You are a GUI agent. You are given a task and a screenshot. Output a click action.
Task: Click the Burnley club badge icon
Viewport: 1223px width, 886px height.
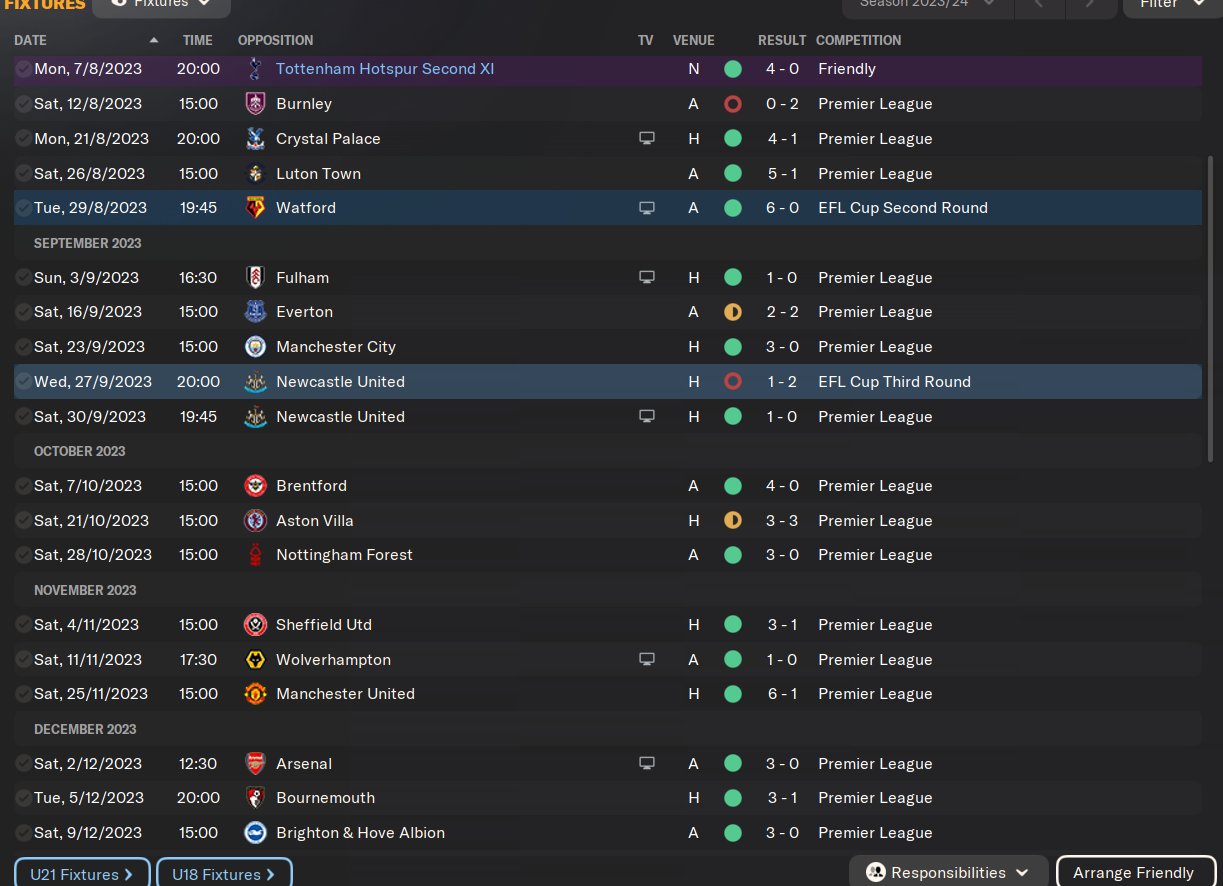[x=255, y=104]
